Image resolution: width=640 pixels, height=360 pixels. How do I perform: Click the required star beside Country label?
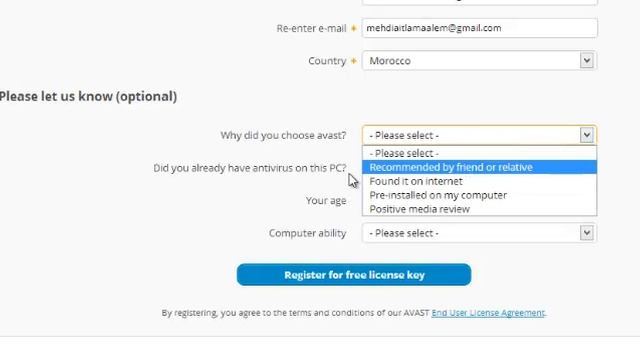point(353,61)
